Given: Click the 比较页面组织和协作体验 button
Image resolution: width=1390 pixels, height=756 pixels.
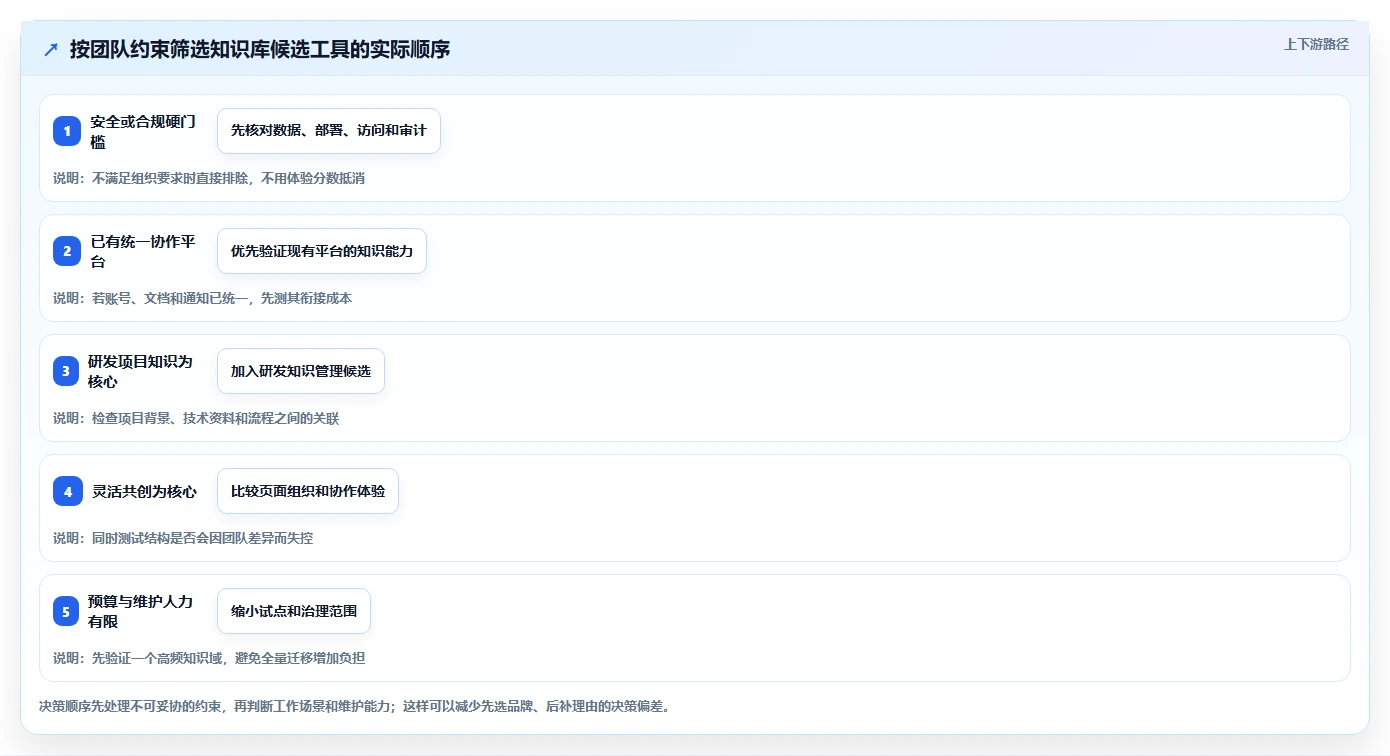Looking at the screenshot, I should tap(308, 491).
